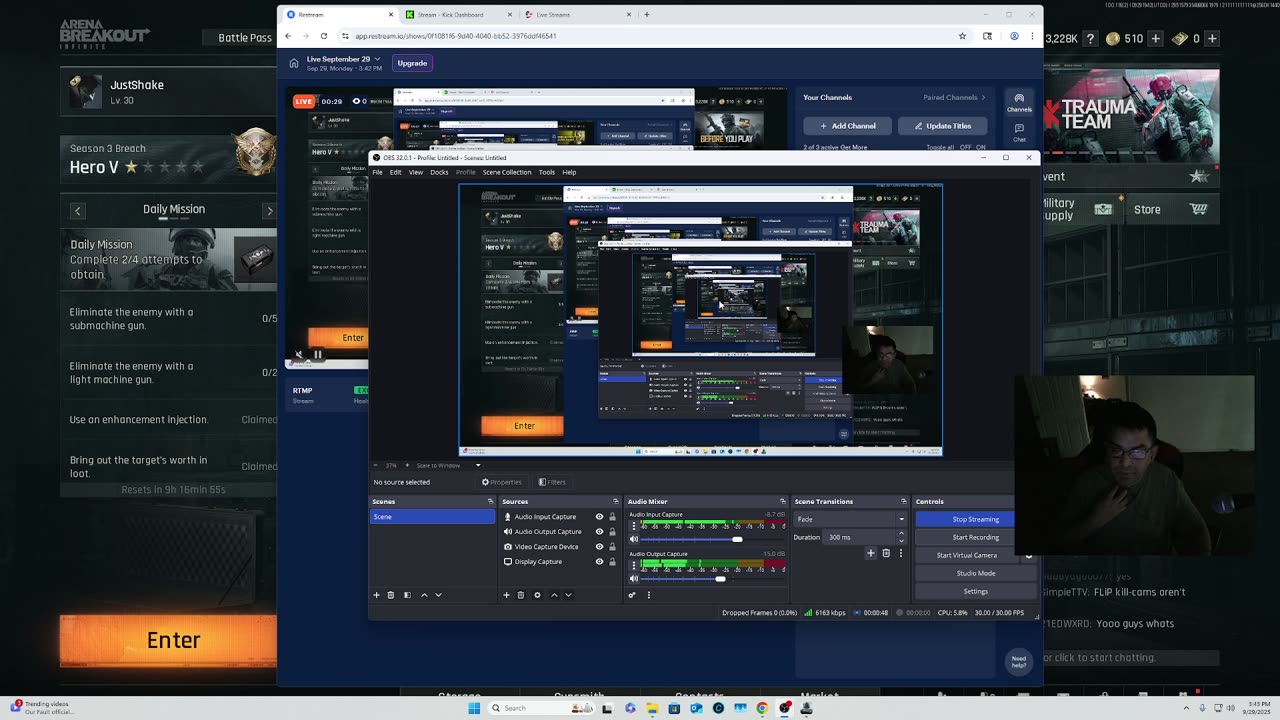This screenshot has width=1280, height=720.
Task: Open transition properties three-dot menu
Action: [x=900, y=553]
